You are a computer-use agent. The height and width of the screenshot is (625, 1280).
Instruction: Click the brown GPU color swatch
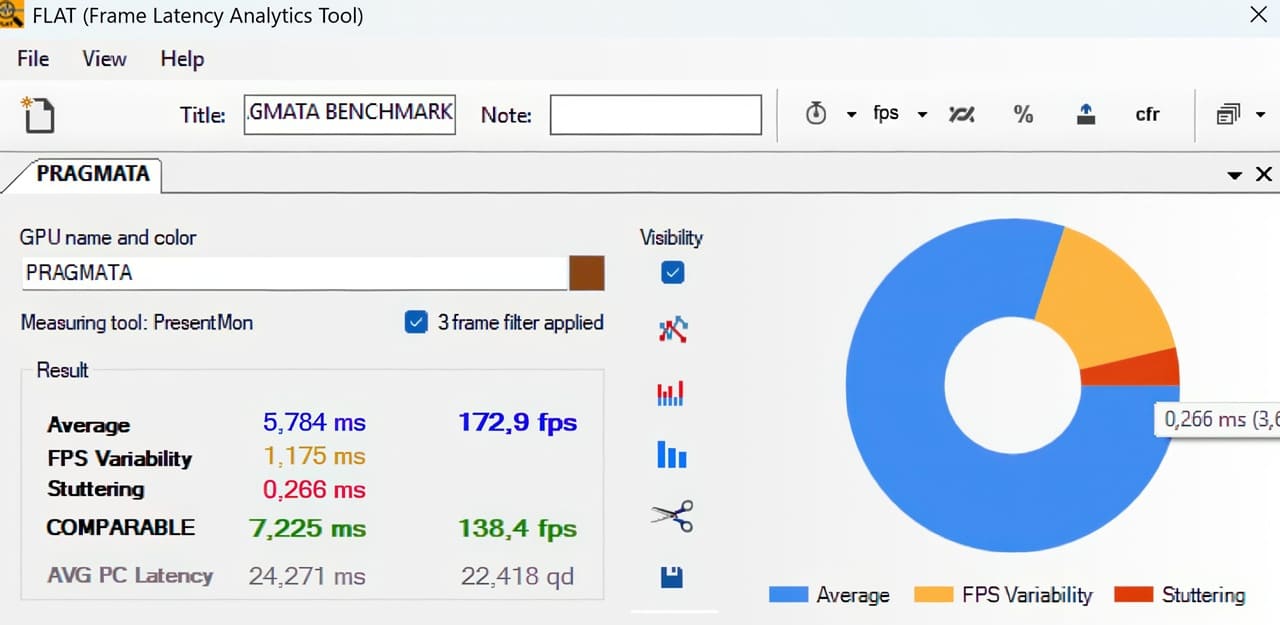587,273
